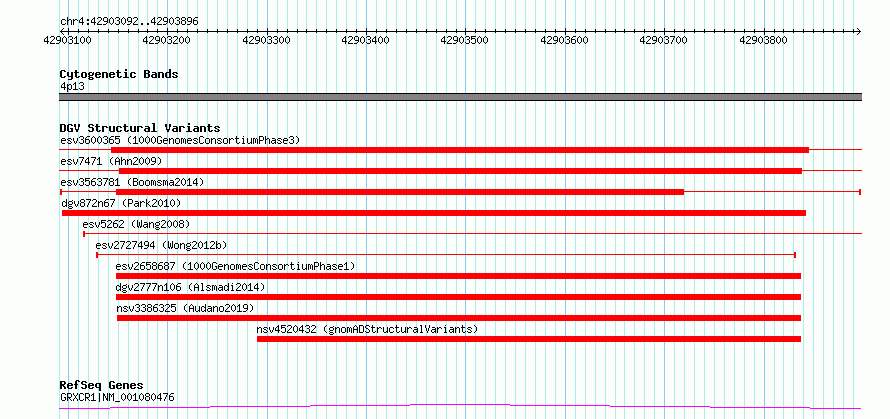Click ruler position 42903500
The height and width of the screenshot is (419, 890).
[x=465, y=40]
